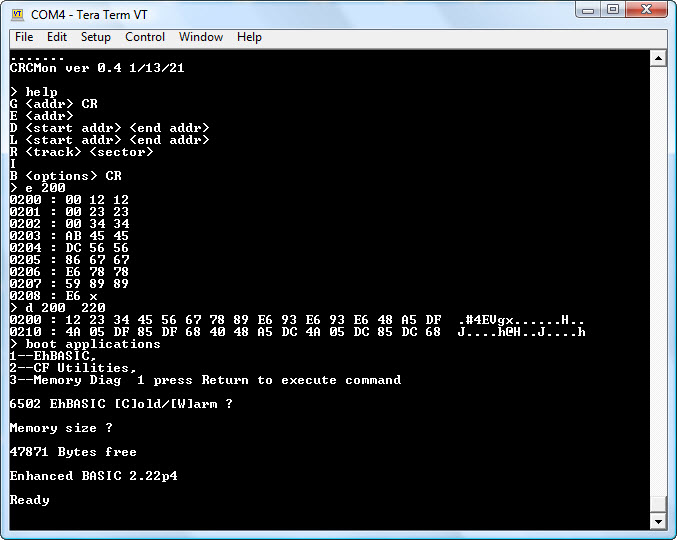Image resolution: width=677 pixels, height=540 pixels.
Task: Click the scrollbar up arrow
Action: click(657, 58)
